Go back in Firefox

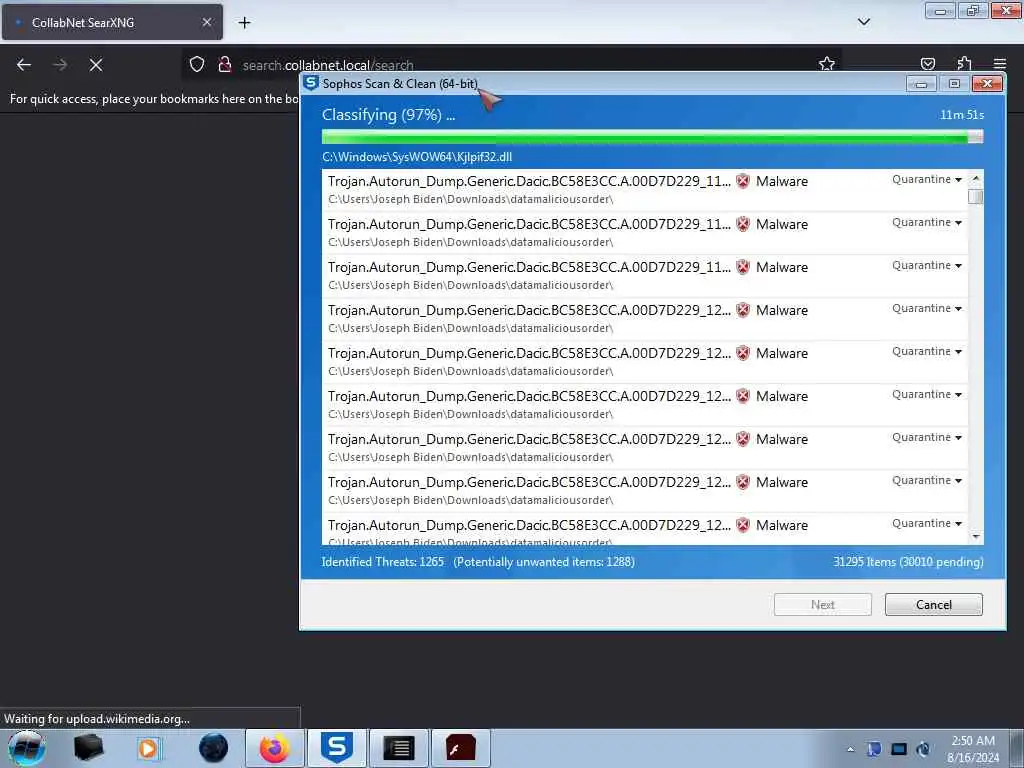click(x=24, y=65)
